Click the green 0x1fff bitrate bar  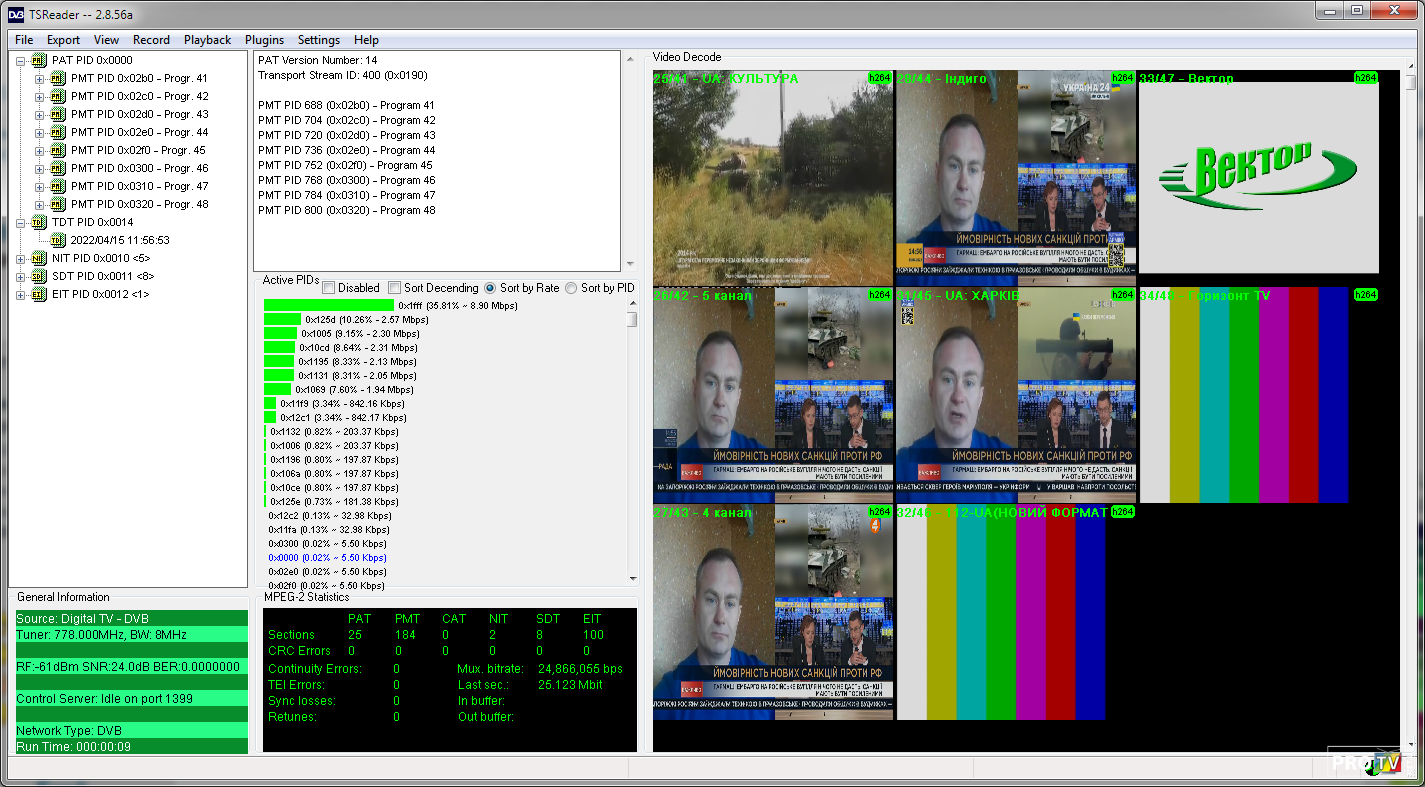point(328,306)
